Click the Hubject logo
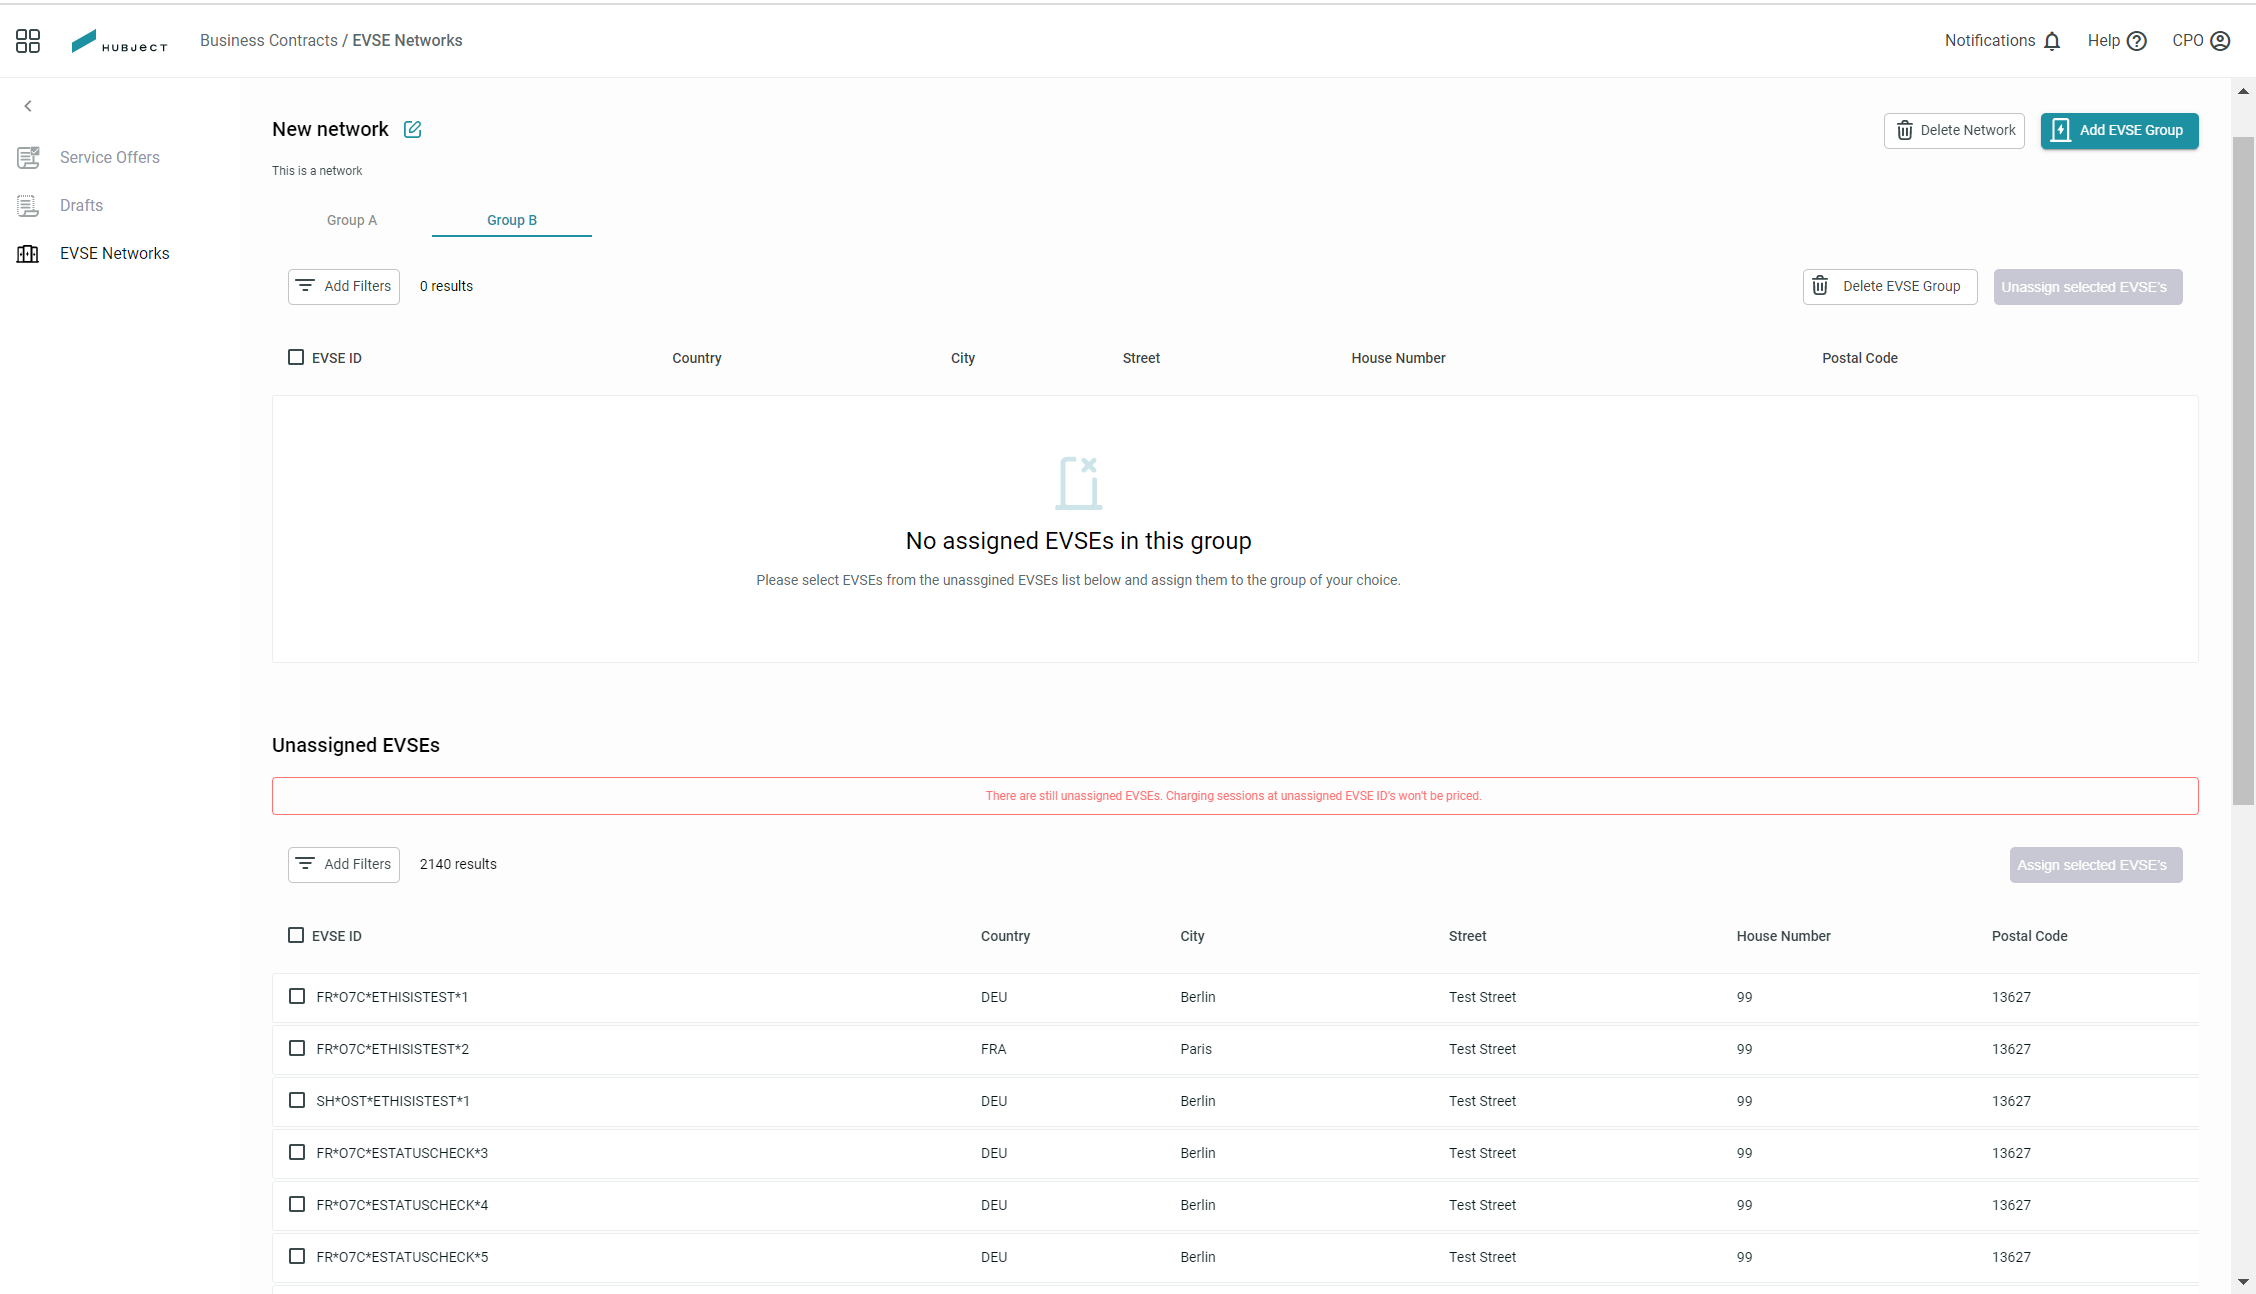2256x1294 pixels. tap(119, 41)
